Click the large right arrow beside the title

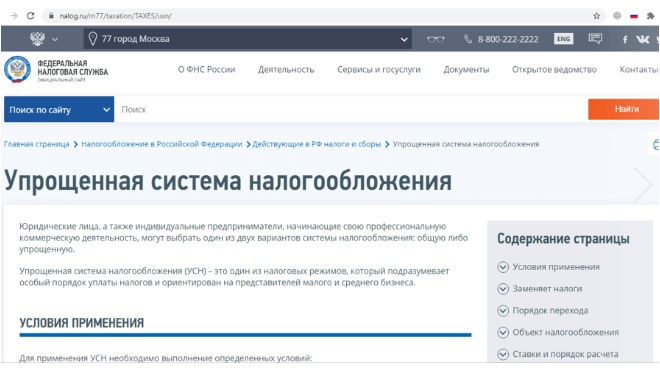pyautogui.click(x=643, y=184)
